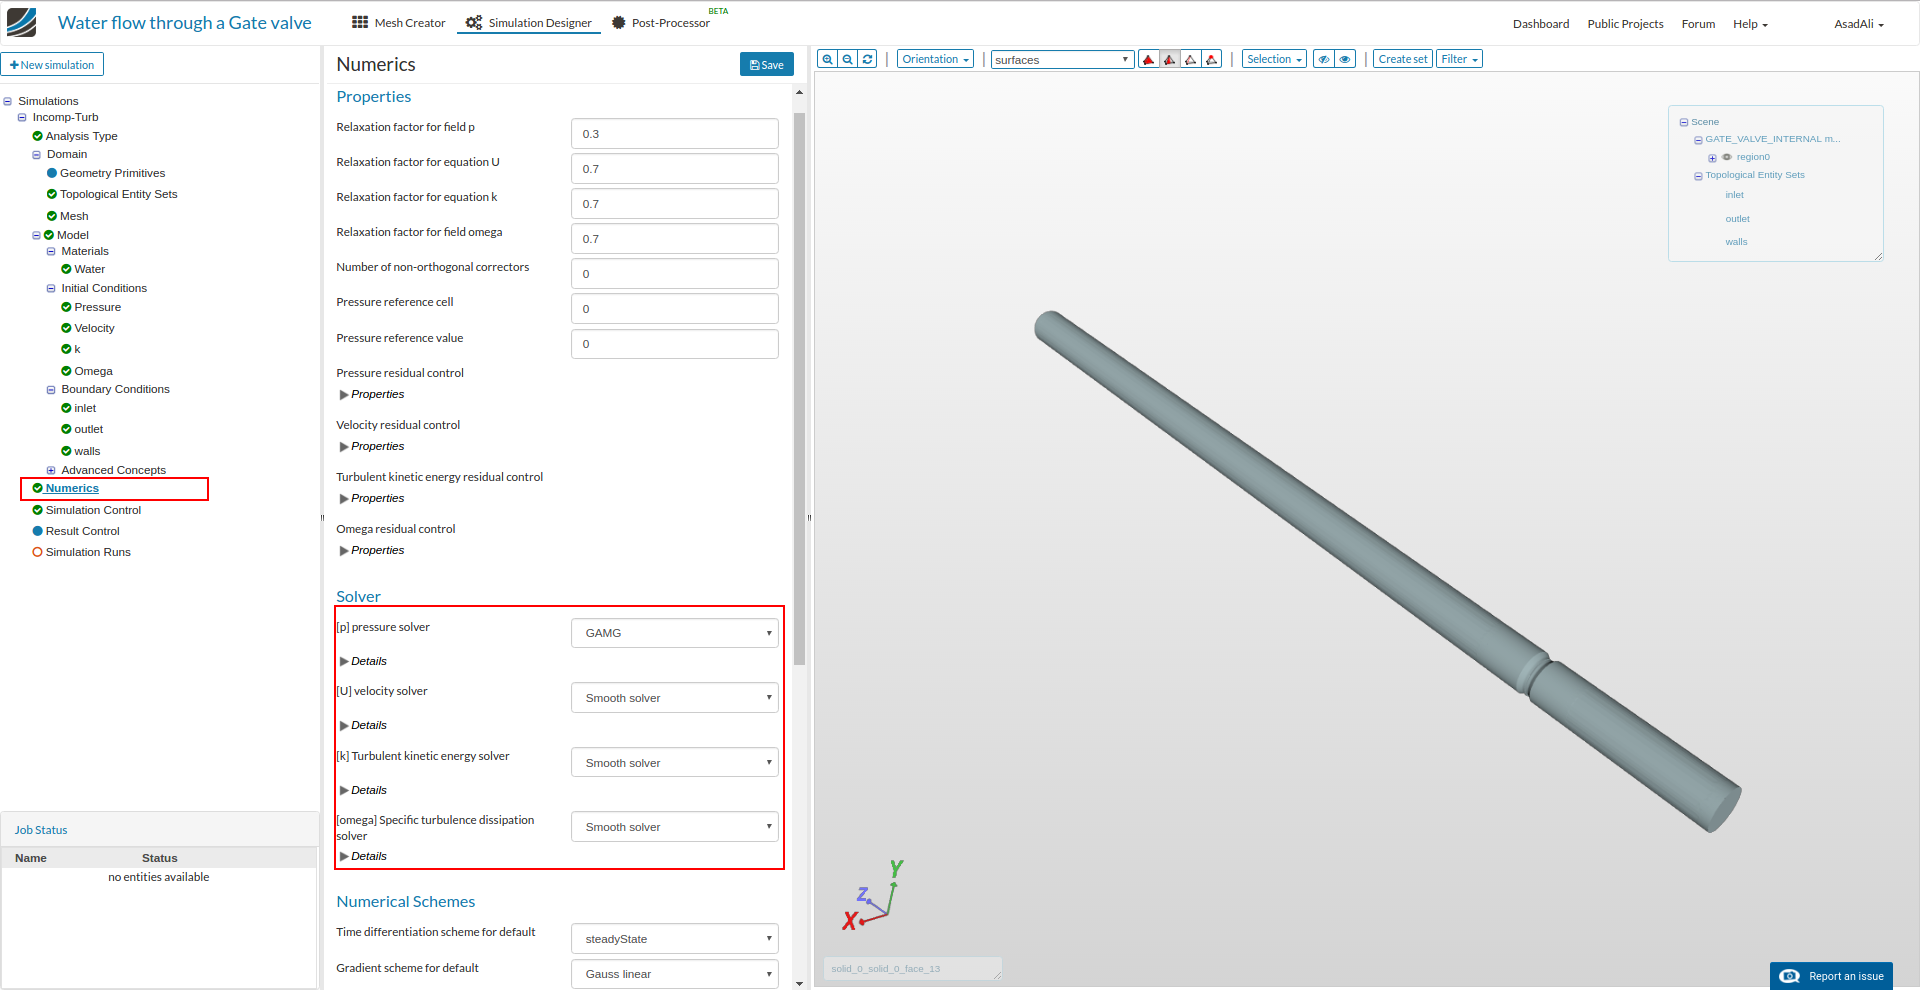
Task: Open the AsadAli account menu
Action: click(x=1859, y=24)
